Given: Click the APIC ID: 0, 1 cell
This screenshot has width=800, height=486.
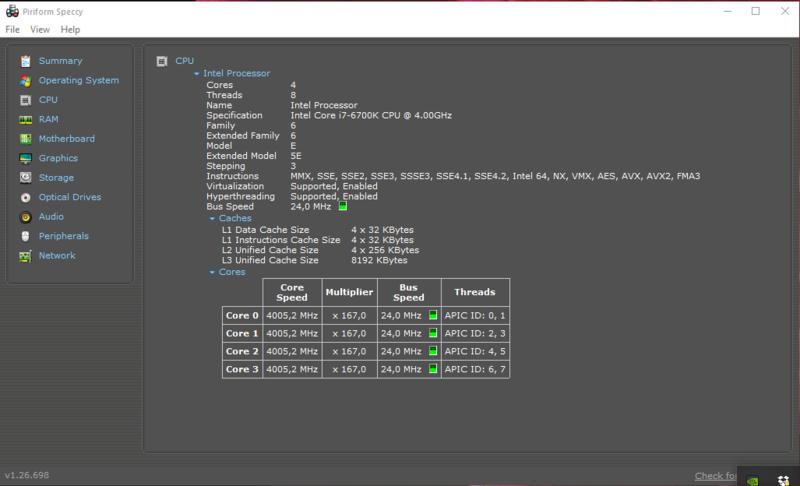Looking at the screenshot, I should 474,315.
